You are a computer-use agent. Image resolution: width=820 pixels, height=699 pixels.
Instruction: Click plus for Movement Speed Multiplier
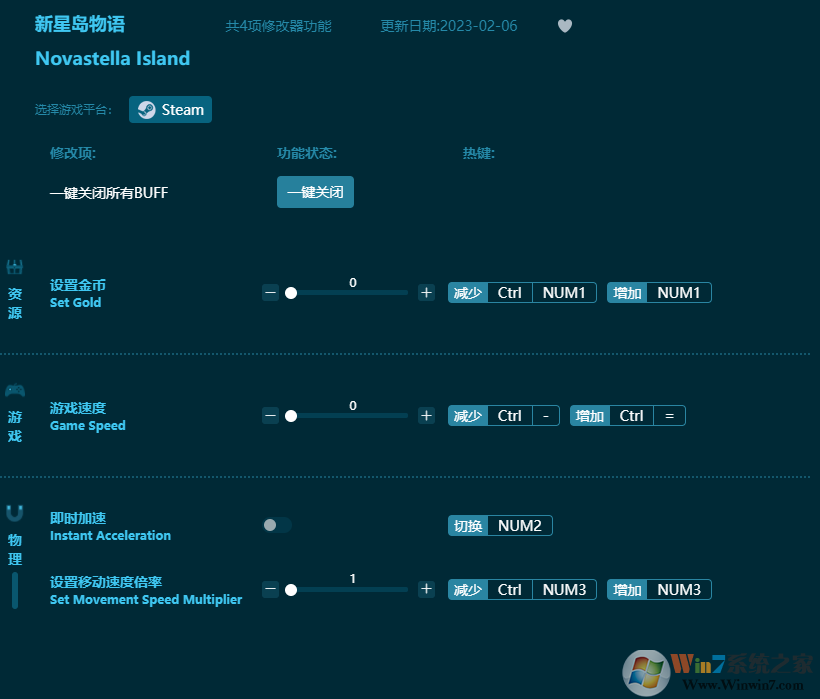tap(426, 590)
